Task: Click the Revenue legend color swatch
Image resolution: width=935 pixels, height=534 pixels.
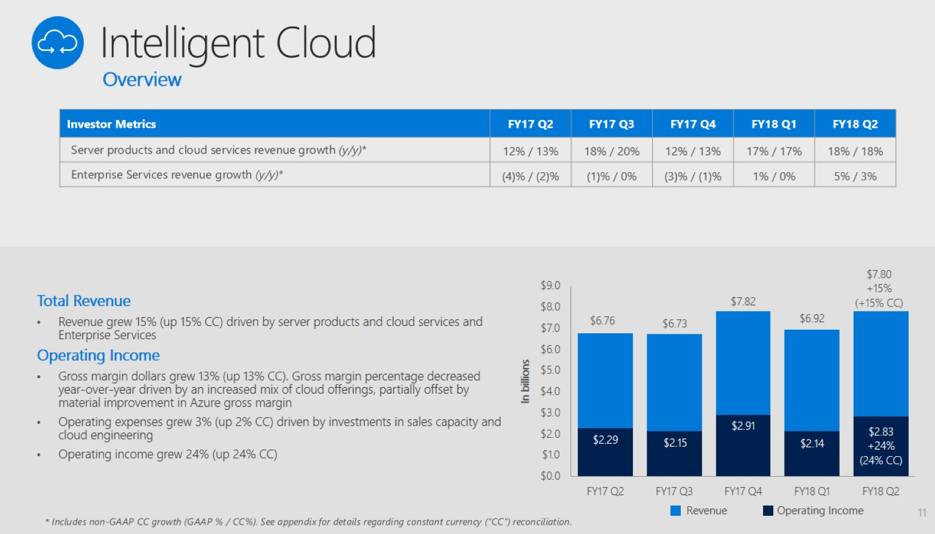Action: 676,511
